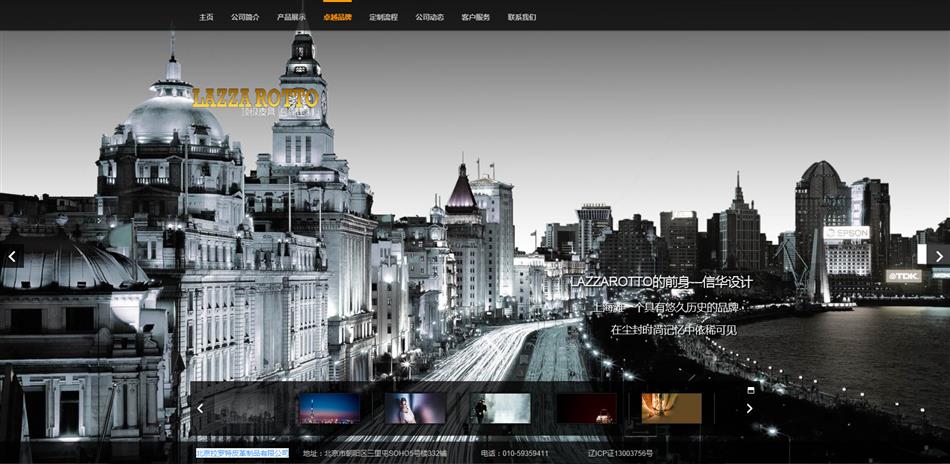Collapse the thumbnail strip using small toggle icon
The height and width of the screenshot is (464, 950).
point(751,390)
